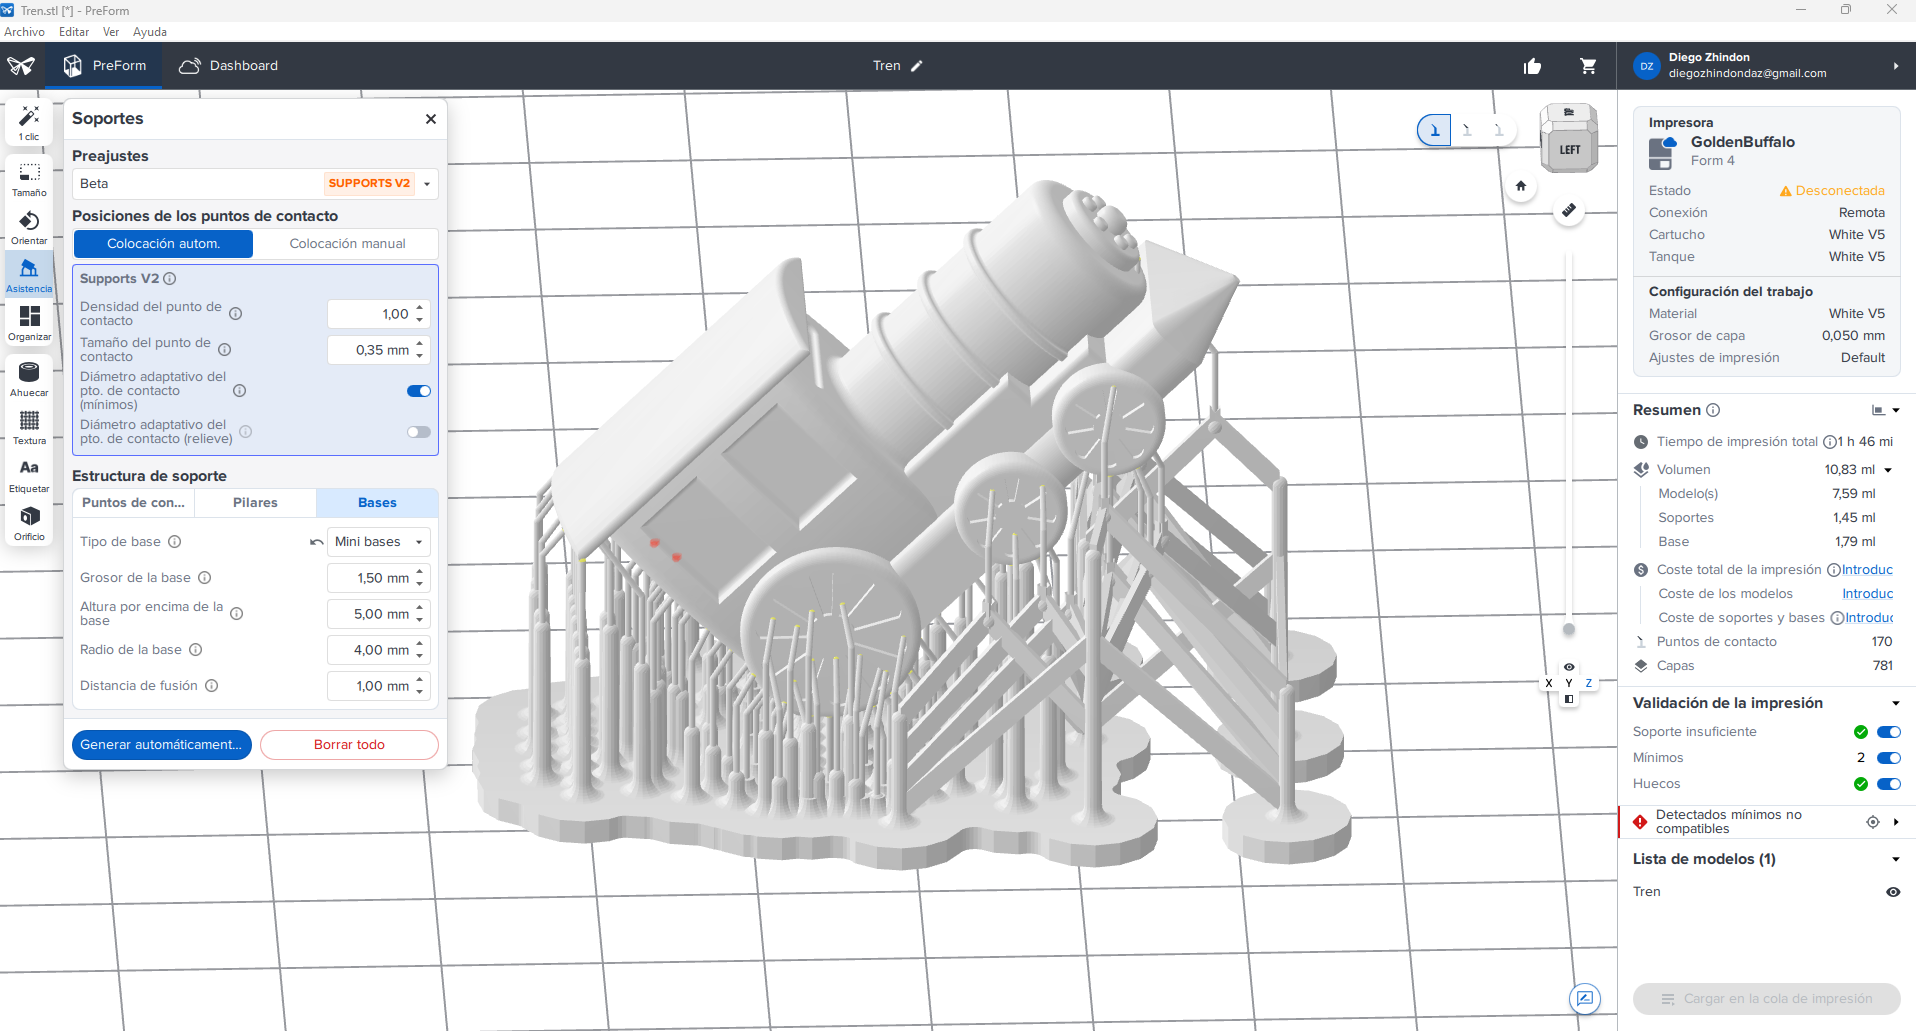Open the Archivo menu
Image resolution: width=1916 pixels, height=1031 pixels.
[24, 32]
